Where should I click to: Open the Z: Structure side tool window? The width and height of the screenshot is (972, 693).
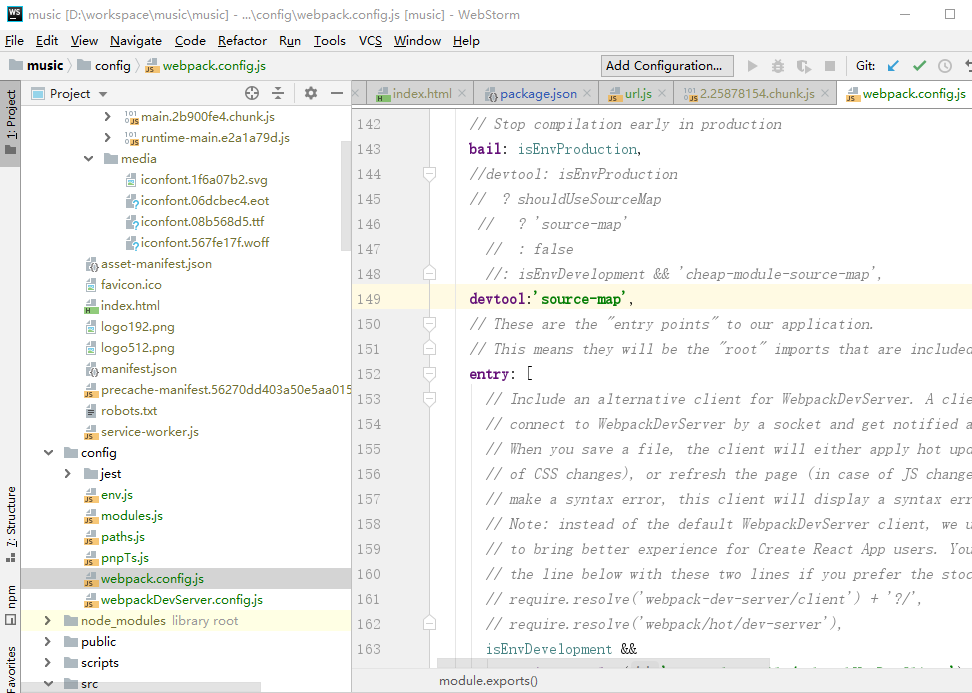tap(11, 524)
